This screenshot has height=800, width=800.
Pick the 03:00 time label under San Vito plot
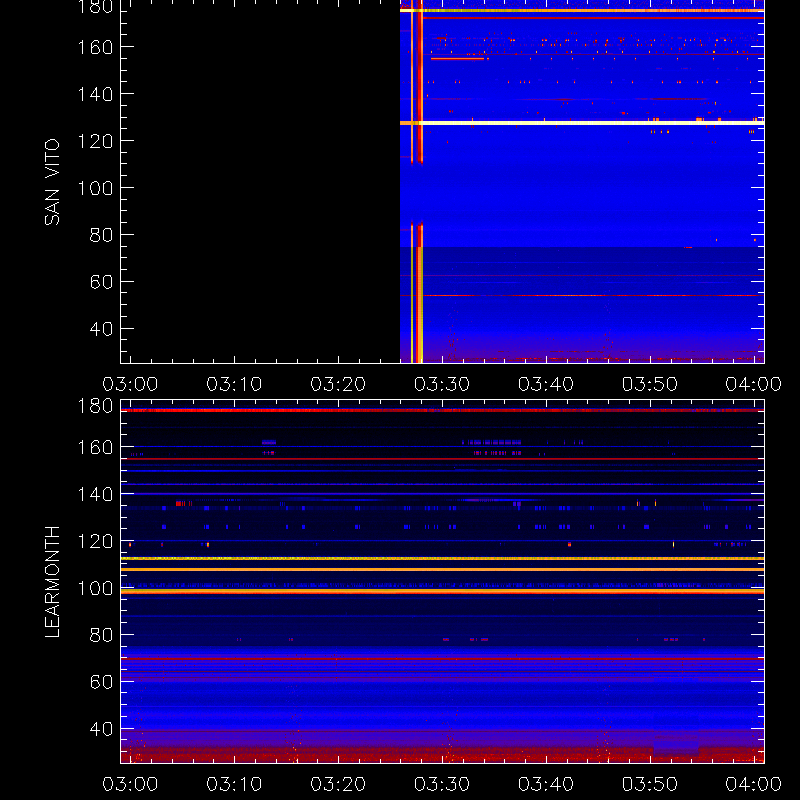[131, 384]
